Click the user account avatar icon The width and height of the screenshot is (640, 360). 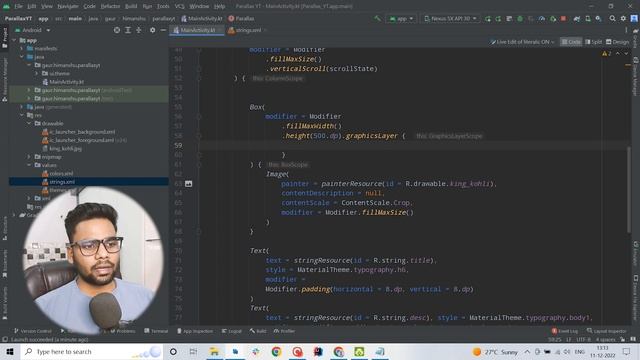tap(634, 18)
